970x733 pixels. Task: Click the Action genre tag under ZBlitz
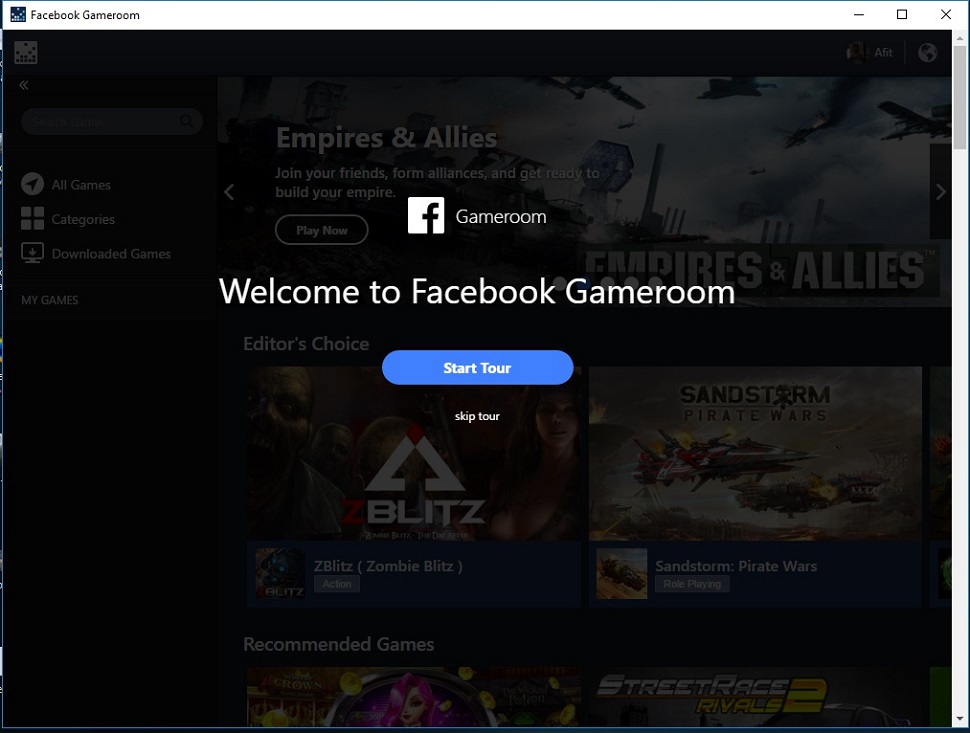336,584
